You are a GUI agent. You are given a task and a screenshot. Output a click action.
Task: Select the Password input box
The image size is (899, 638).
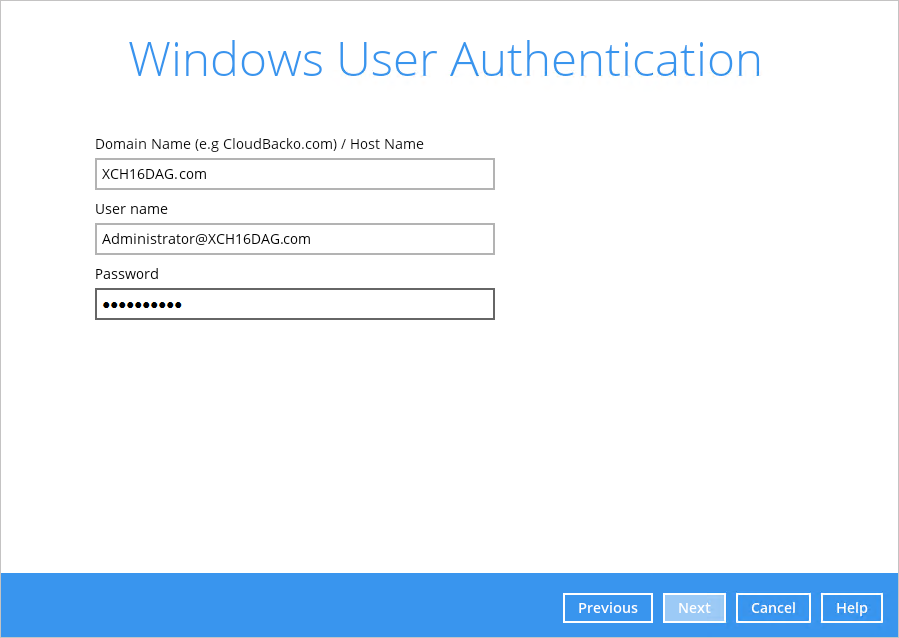coord(295,304)
